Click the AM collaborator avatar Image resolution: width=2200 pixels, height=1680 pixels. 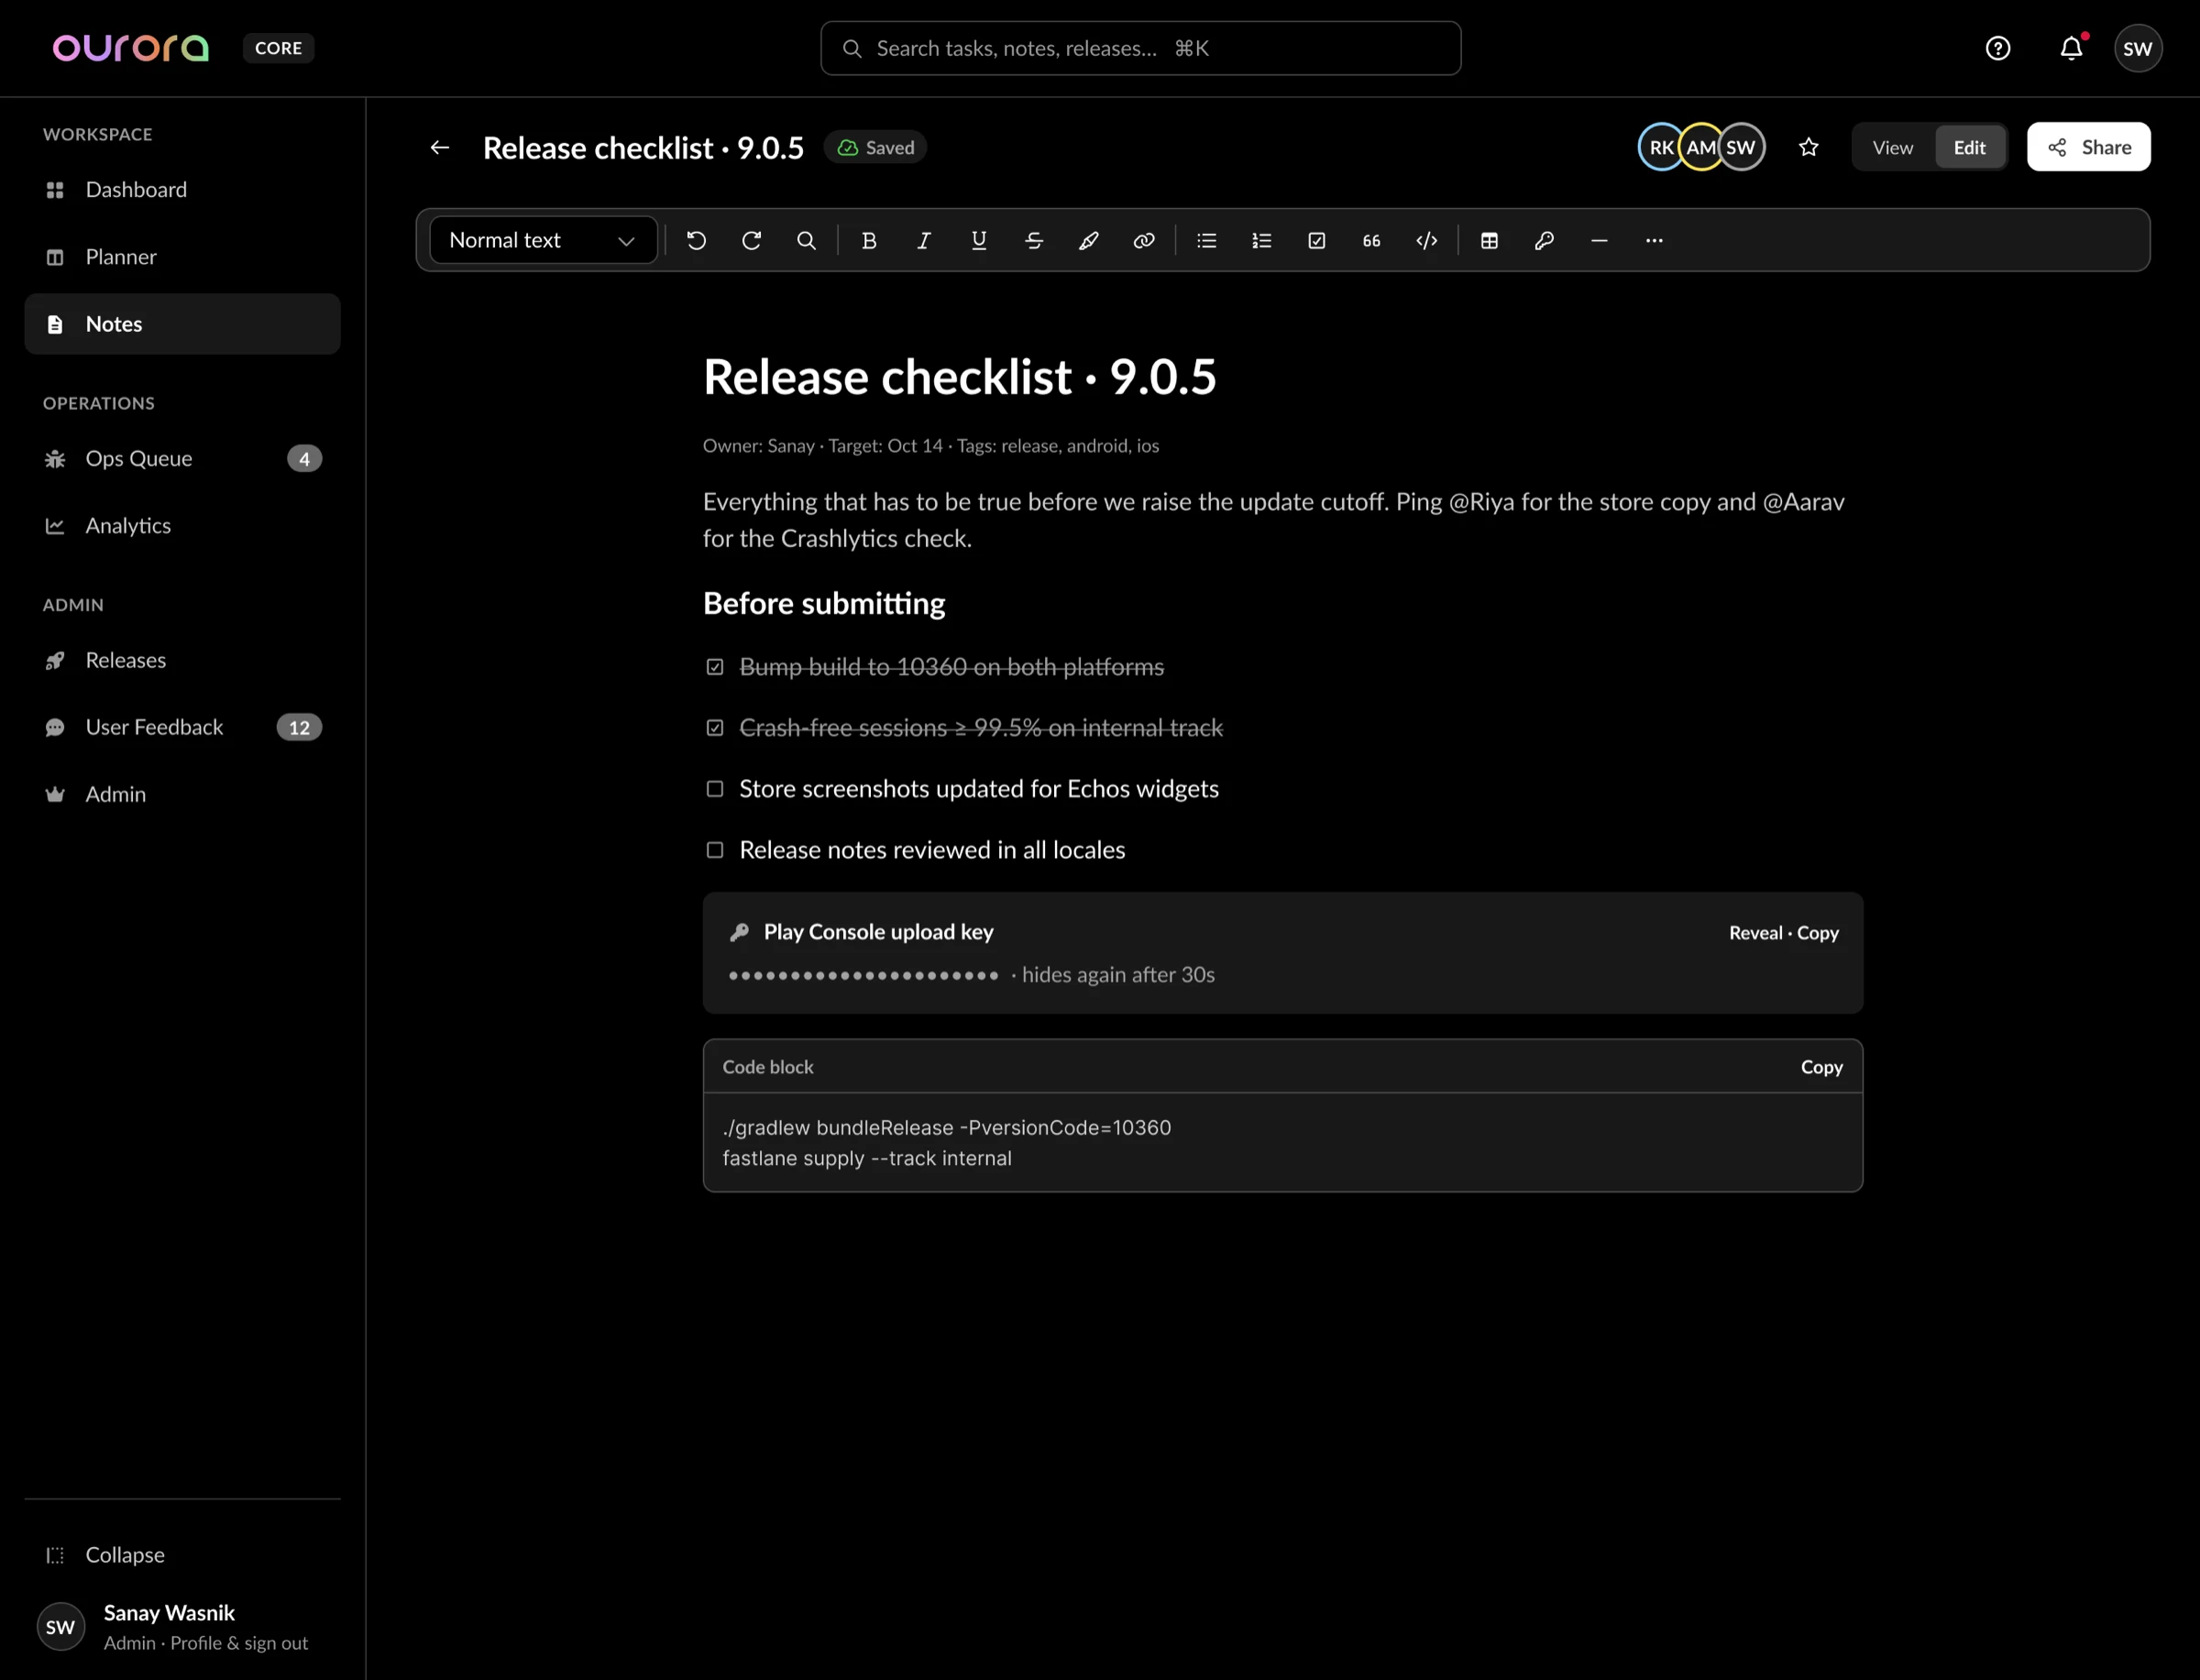(1701, 147)
